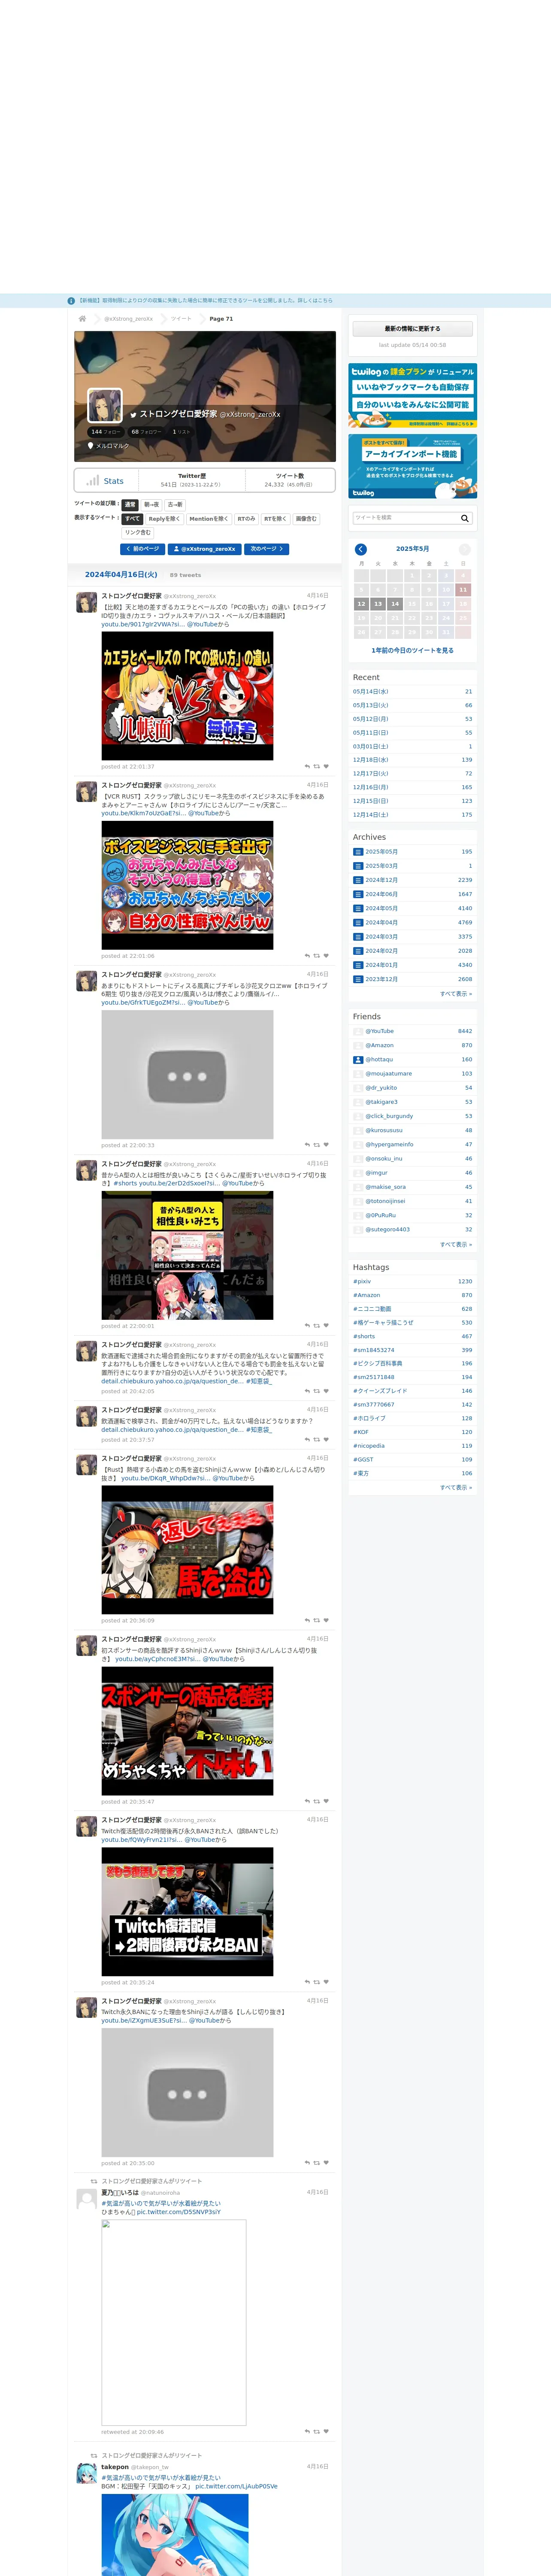The width and height of the screenshot is (551, 2576).
Task: Open 詳しくはこちら notice link
Action: (314, 300)
